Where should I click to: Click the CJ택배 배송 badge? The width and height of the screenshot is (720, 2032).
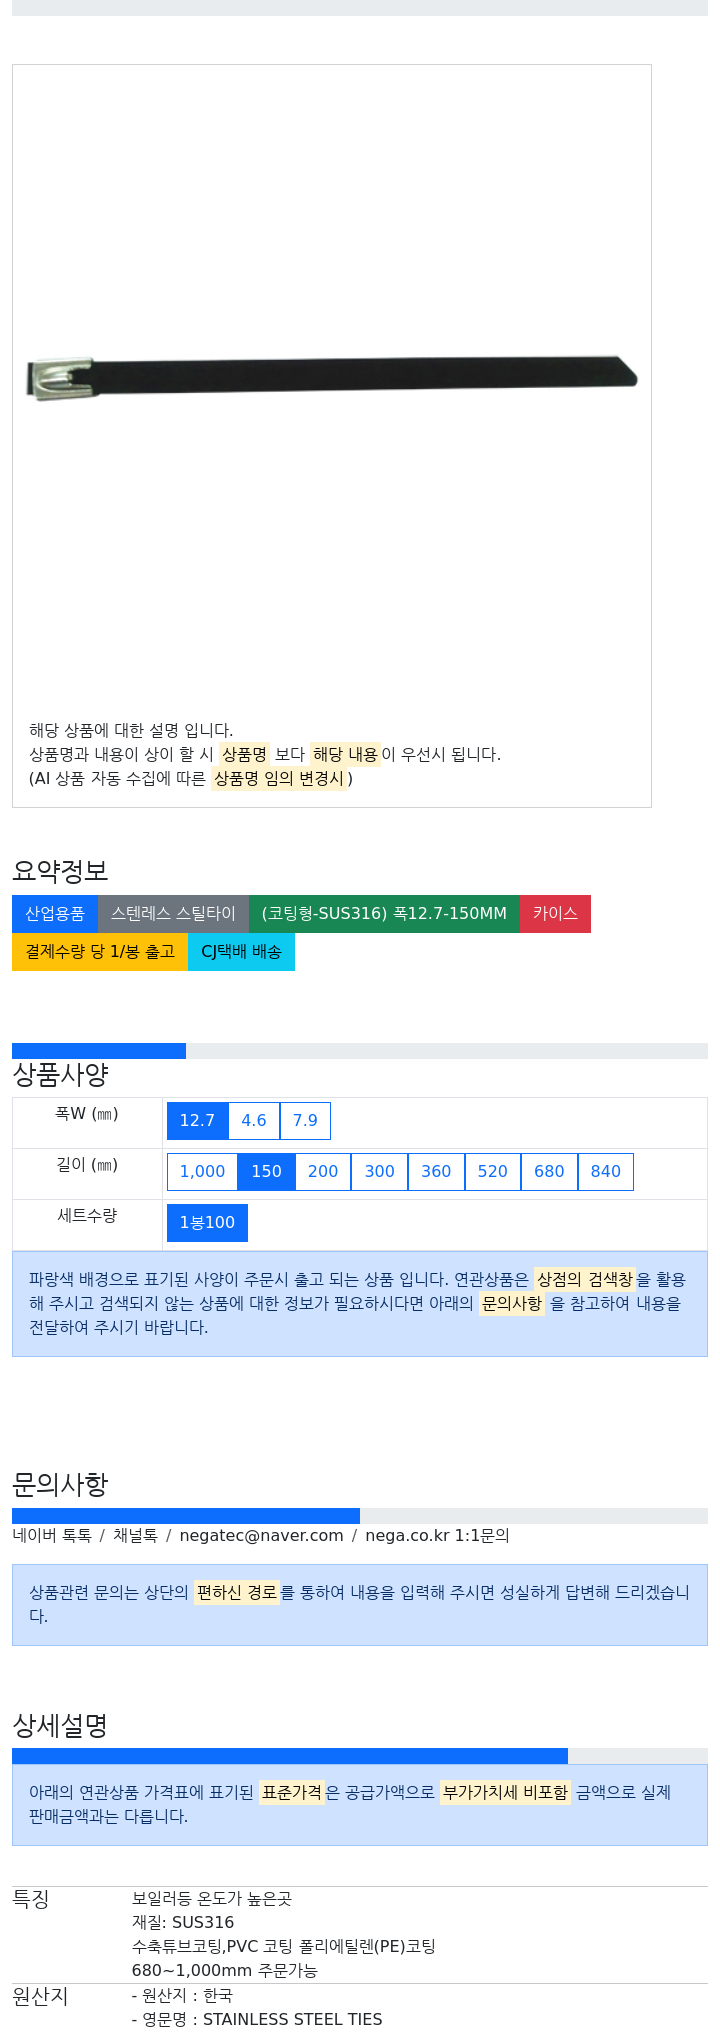(x=241, y=952)
